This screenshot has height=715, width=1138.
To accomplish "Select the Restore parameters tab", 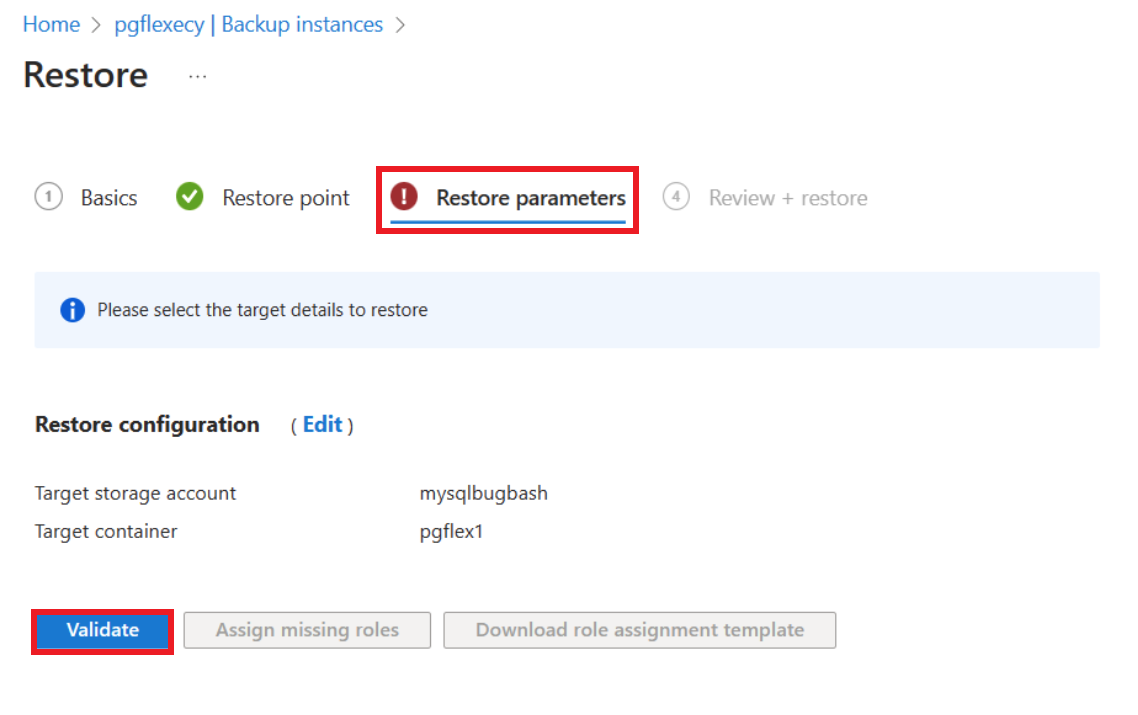I will (x=531, y=197).
